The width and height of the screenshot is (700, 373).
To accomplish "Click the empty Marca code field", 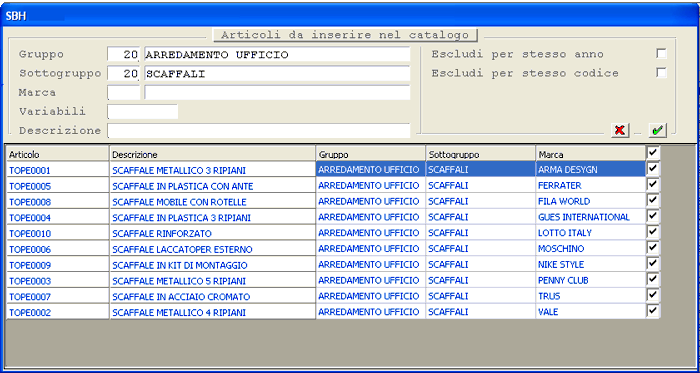I will [124, 93].
